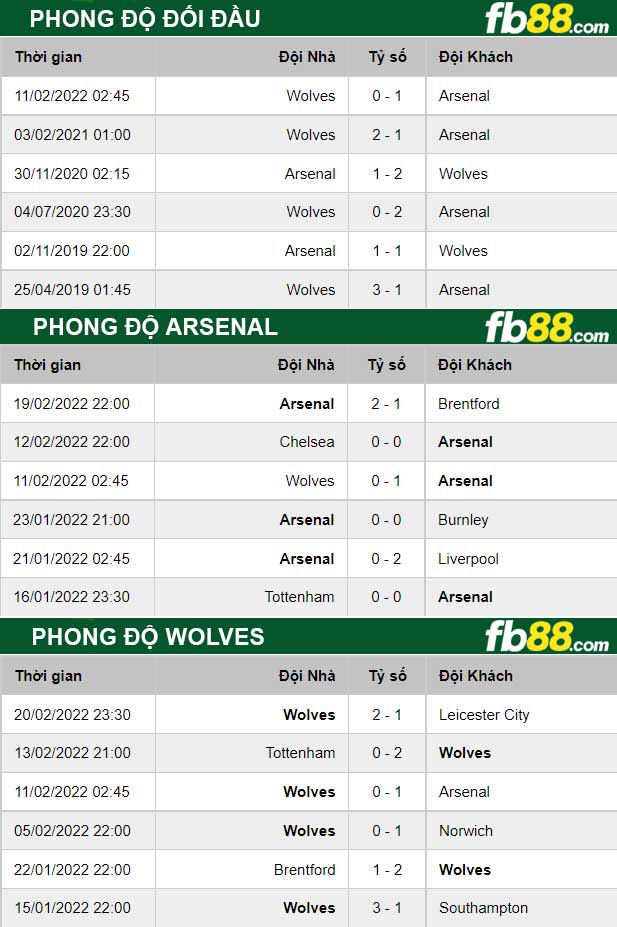Click the Đội Khách header in the Wolves form table

(x=475, y=676)
